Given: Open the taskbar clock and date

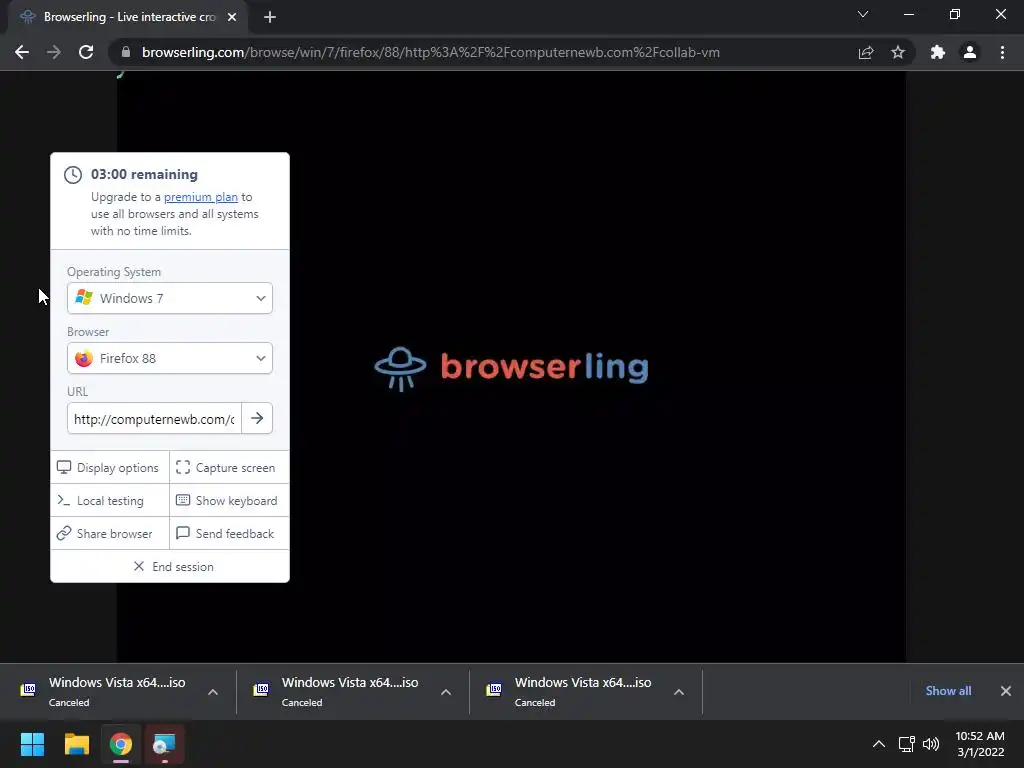Looking at the screenshot, I should pos(980,744).
